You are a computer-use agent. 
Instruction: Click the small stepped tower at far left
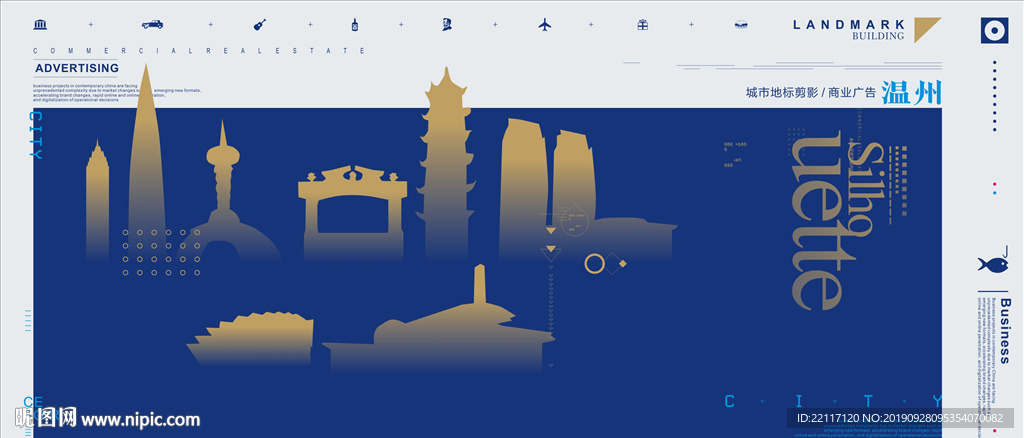tap(98, 199)
